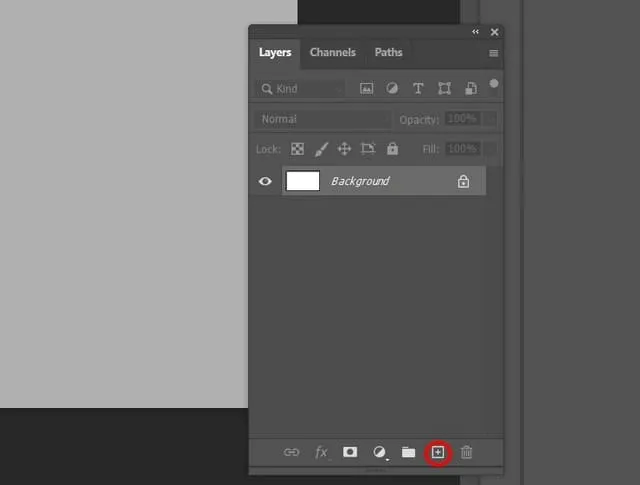
Task: Open the Kind filter dropdown
Action: coord(300,89)
